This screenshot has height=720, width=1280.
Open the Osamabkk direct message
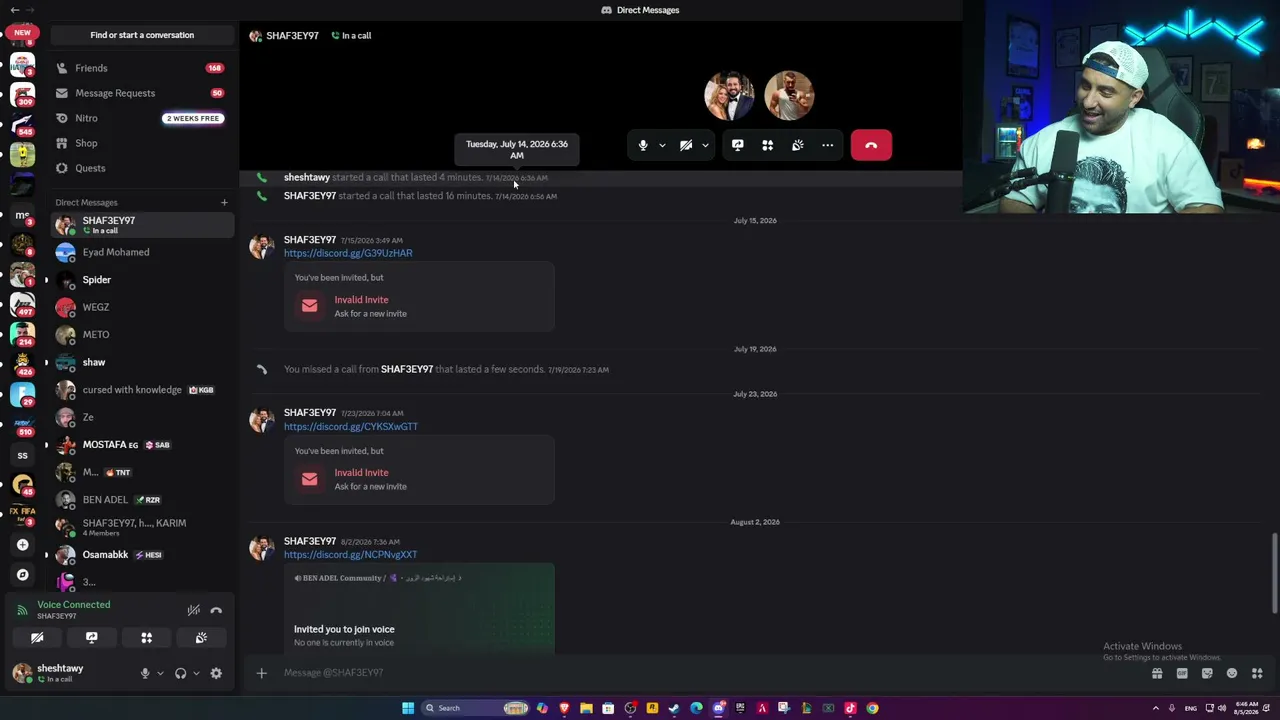coord(142,555)
